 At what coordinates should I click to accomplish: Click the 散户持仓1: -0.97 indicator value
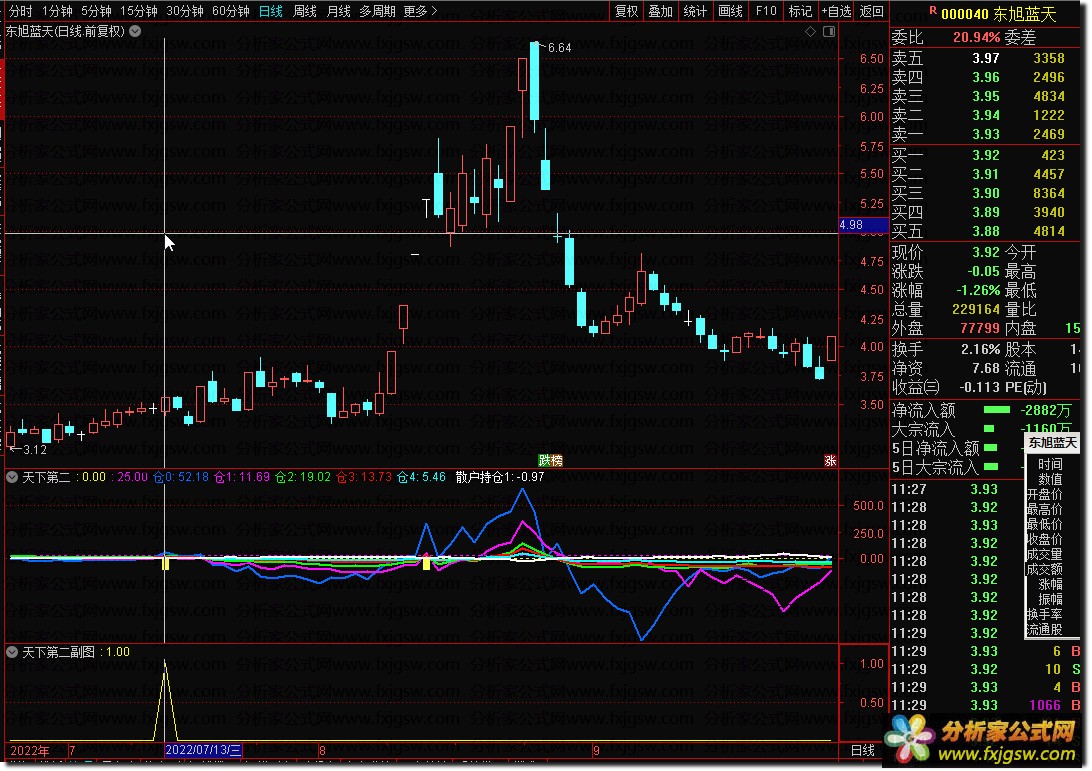[x=499, y=477]
